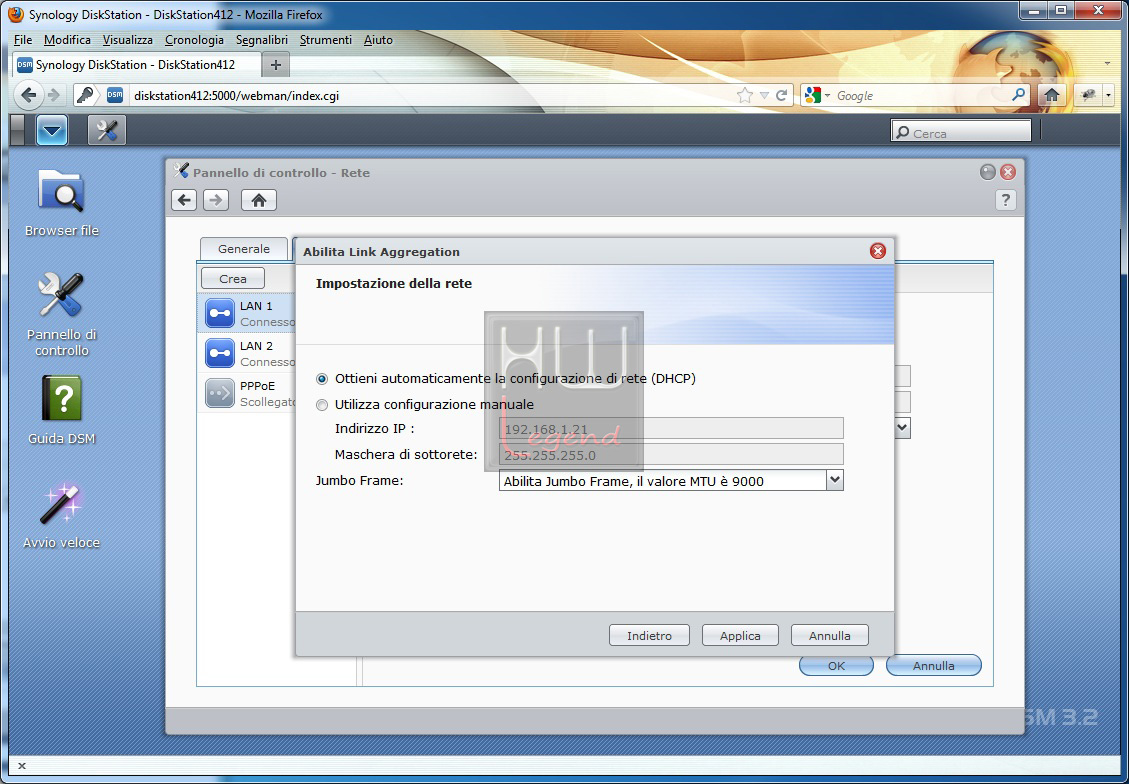This screenshot has height=784, width=1129.
Task: Click the Crea button
Action: (x=233, y=279)
